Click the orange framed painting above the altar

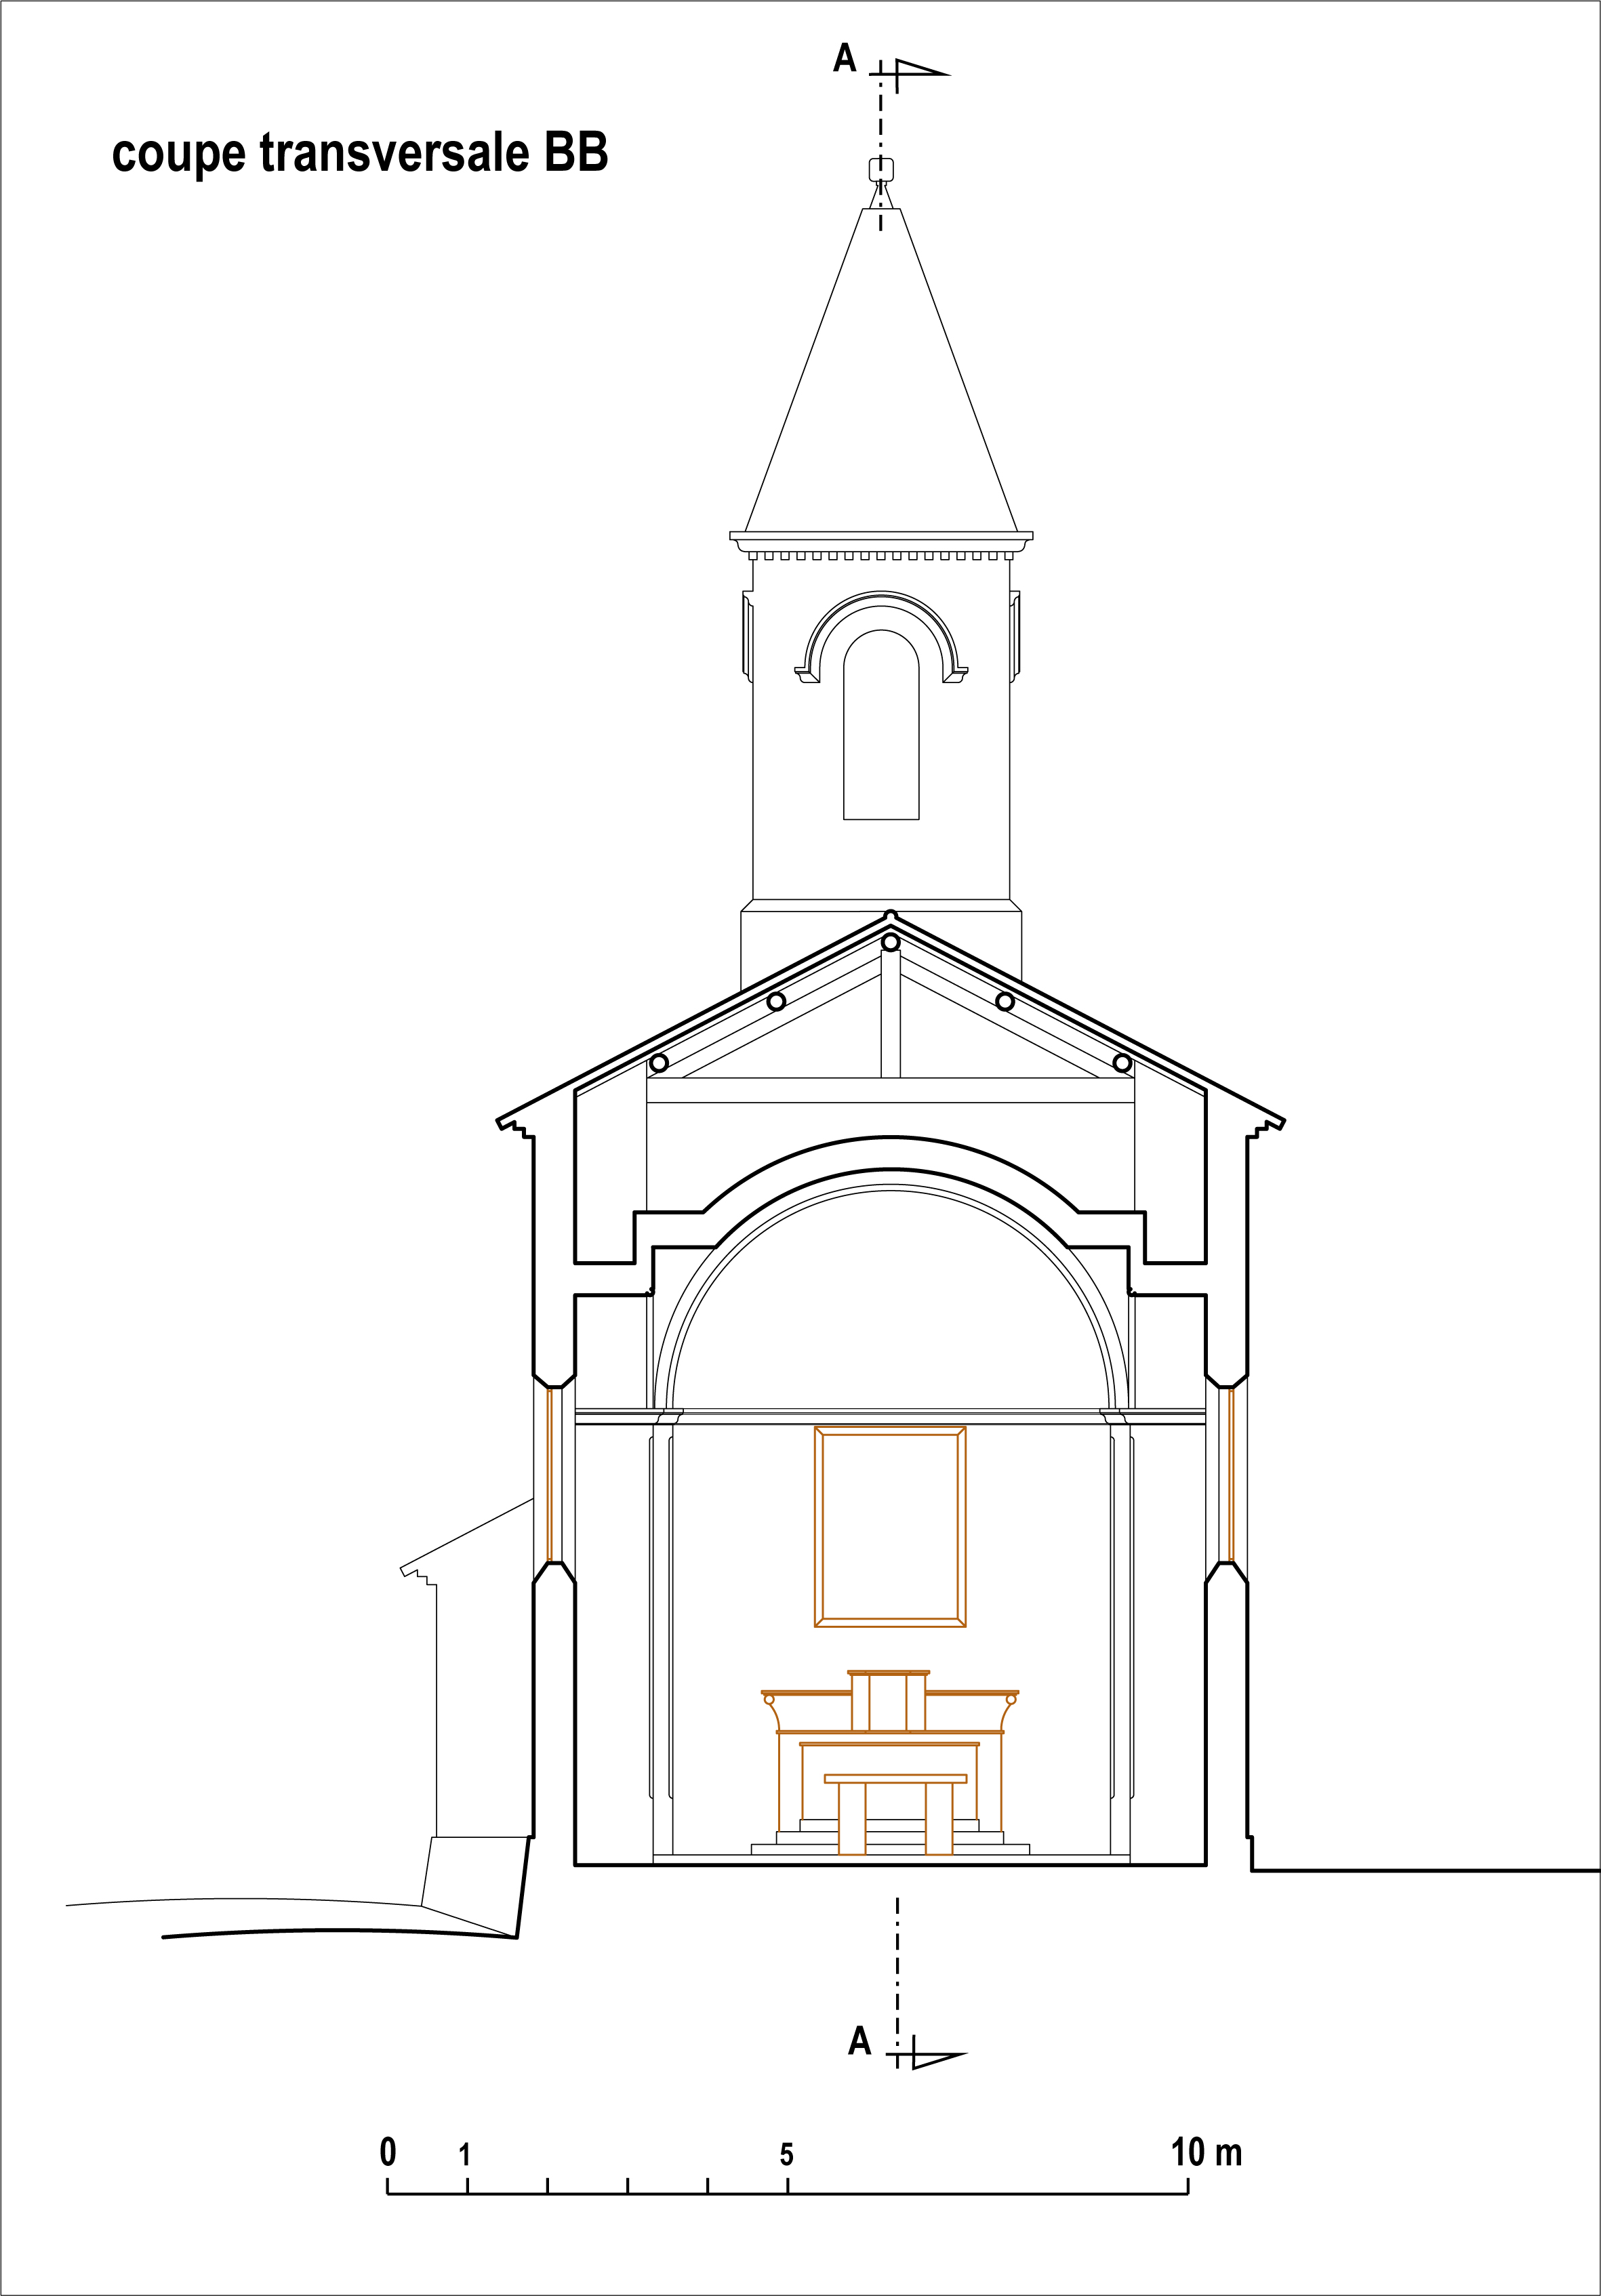tap(890, 1527)
